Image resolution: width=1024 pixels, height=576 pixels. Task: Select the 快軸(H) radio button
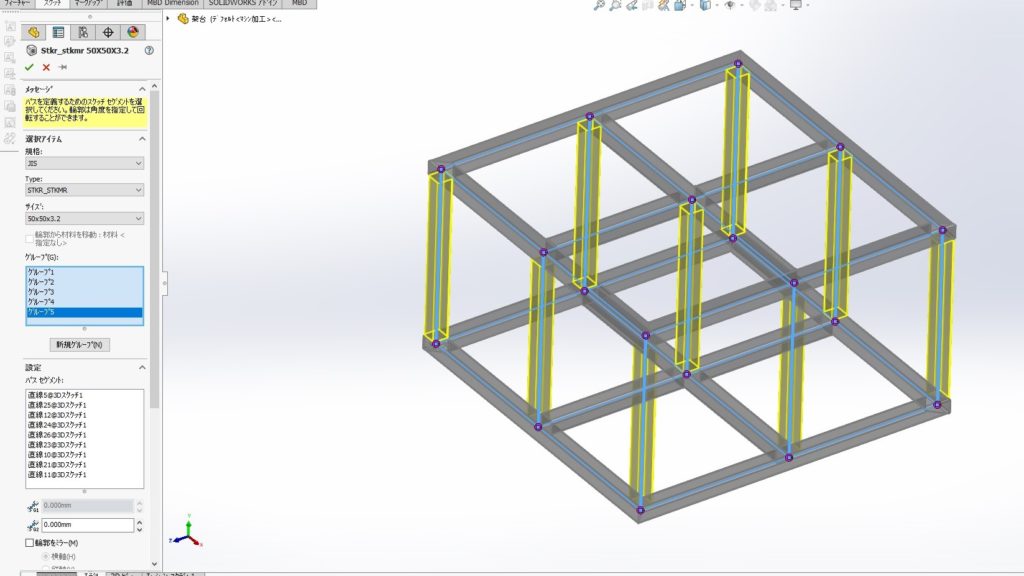click(45, 556)
